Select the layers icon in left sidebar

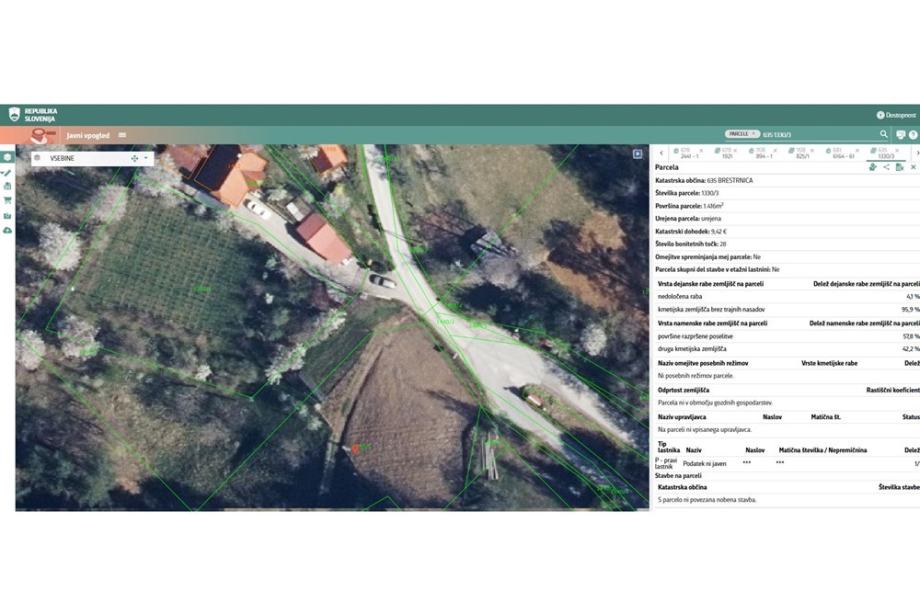(7, 157)
